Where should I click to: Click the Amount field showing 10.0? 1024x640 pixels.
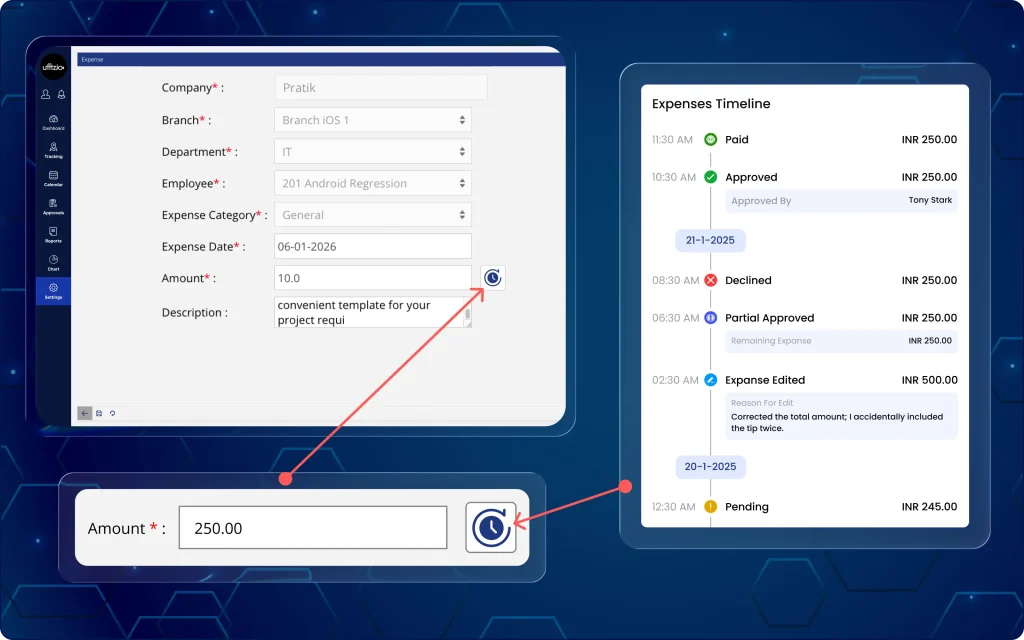[x=373, y=278]
